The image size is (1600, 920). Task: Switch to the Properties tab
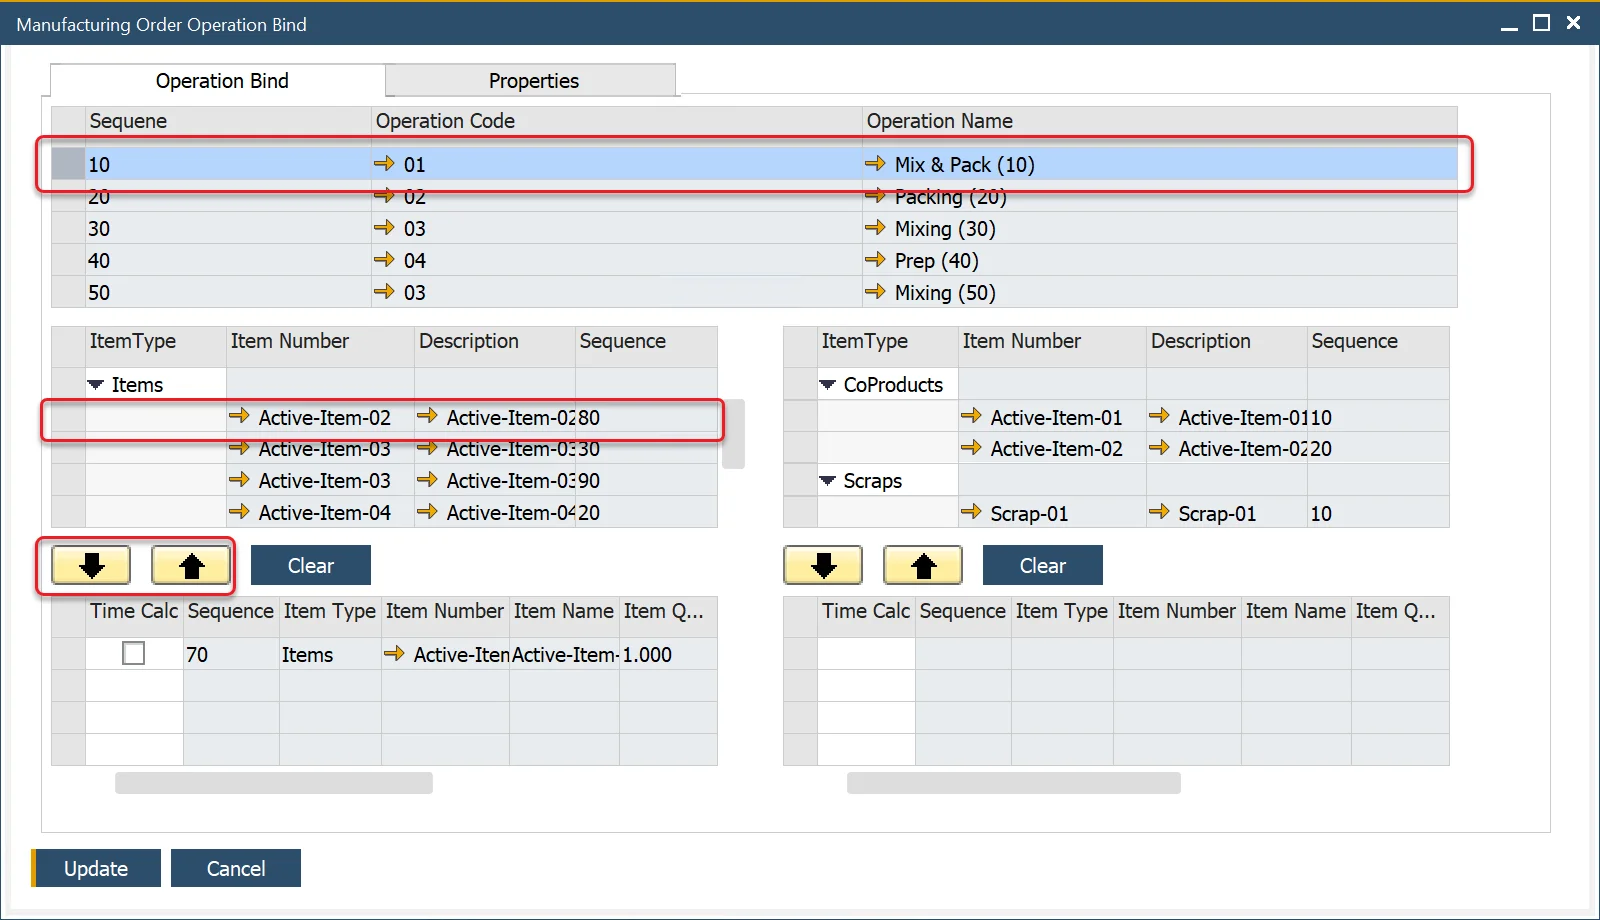click(x=532, y=80)
